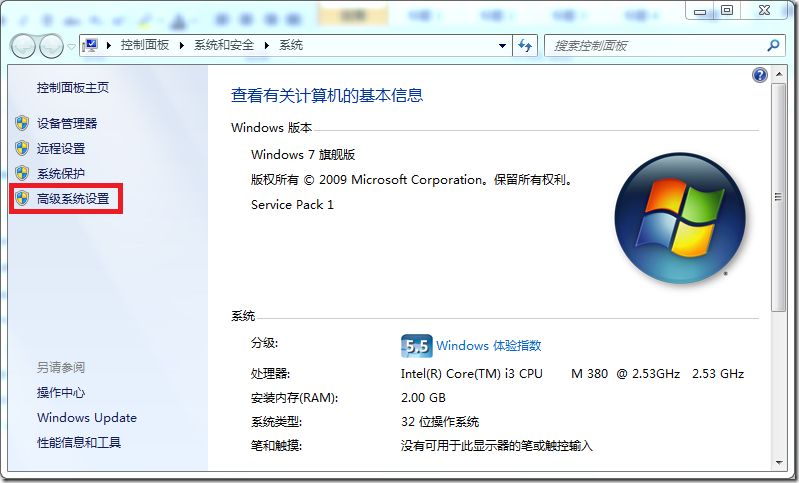Open the help question mark icon

pos(760,75)
